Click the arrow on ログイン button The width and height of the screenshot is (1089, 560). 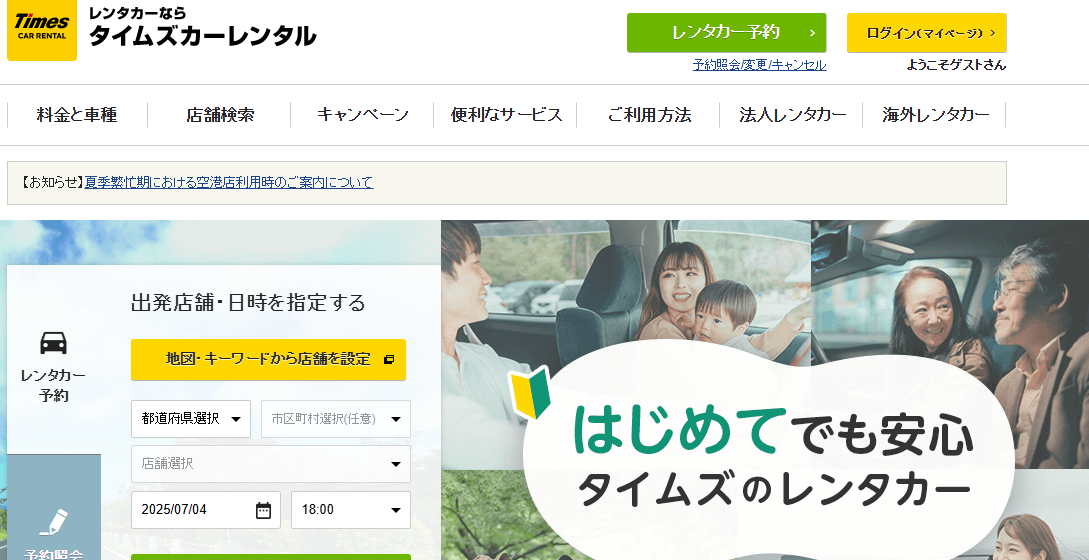[992, 33]
